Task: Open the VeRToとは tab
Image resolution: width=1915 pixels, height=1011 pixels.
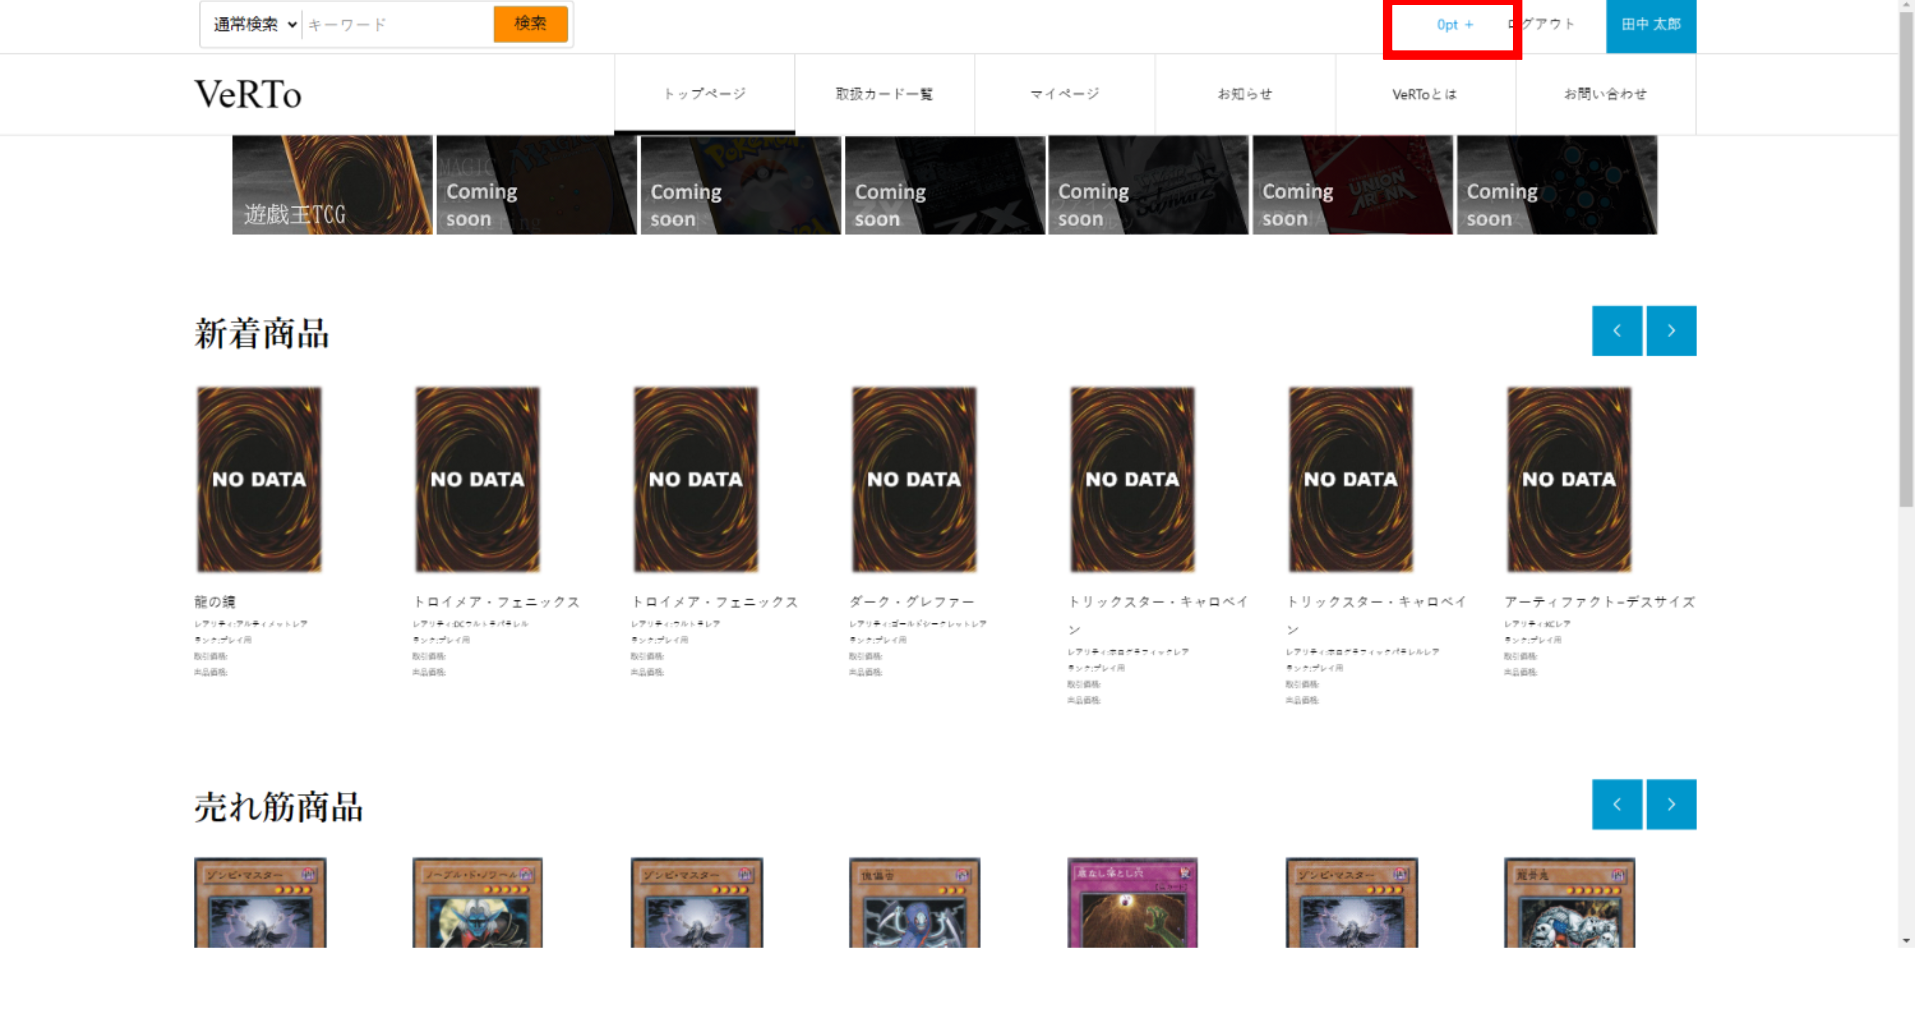Action: tap(1425, 94)
